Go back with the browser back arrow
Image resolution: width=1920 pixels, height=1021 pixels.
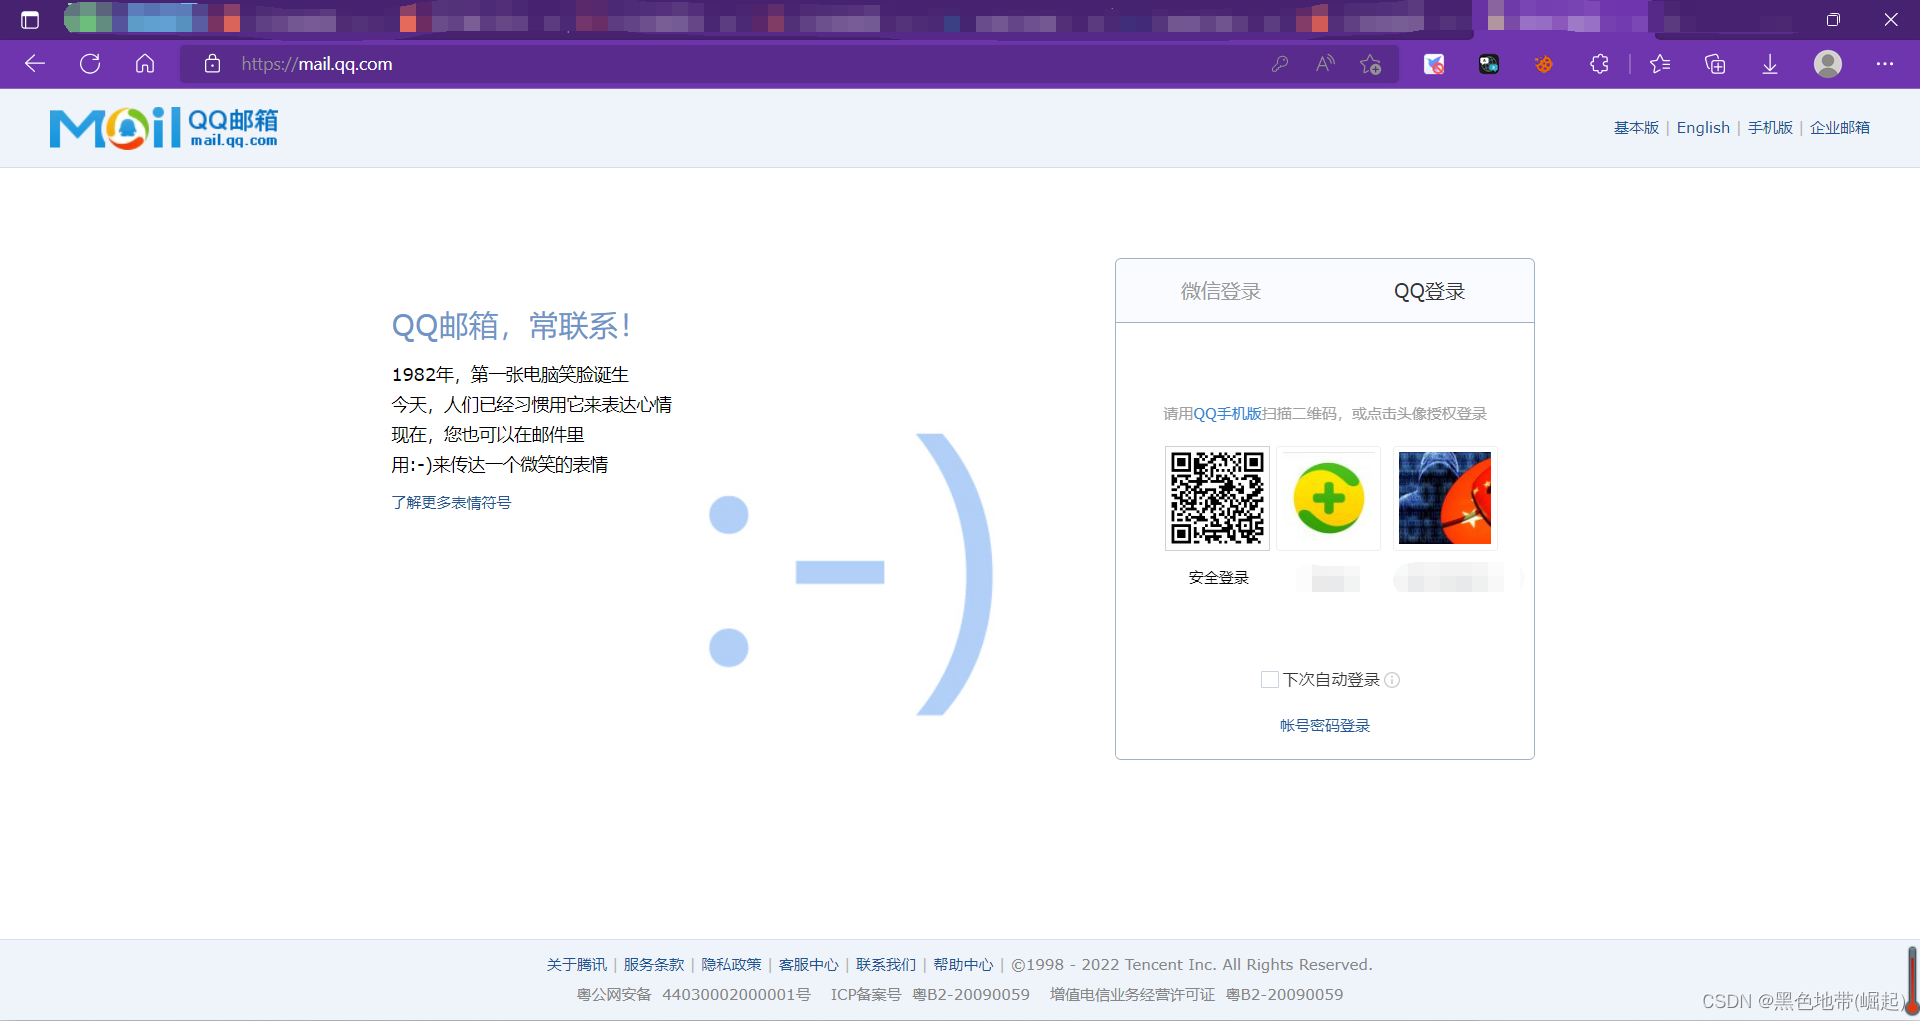click(x=35, y=64)
